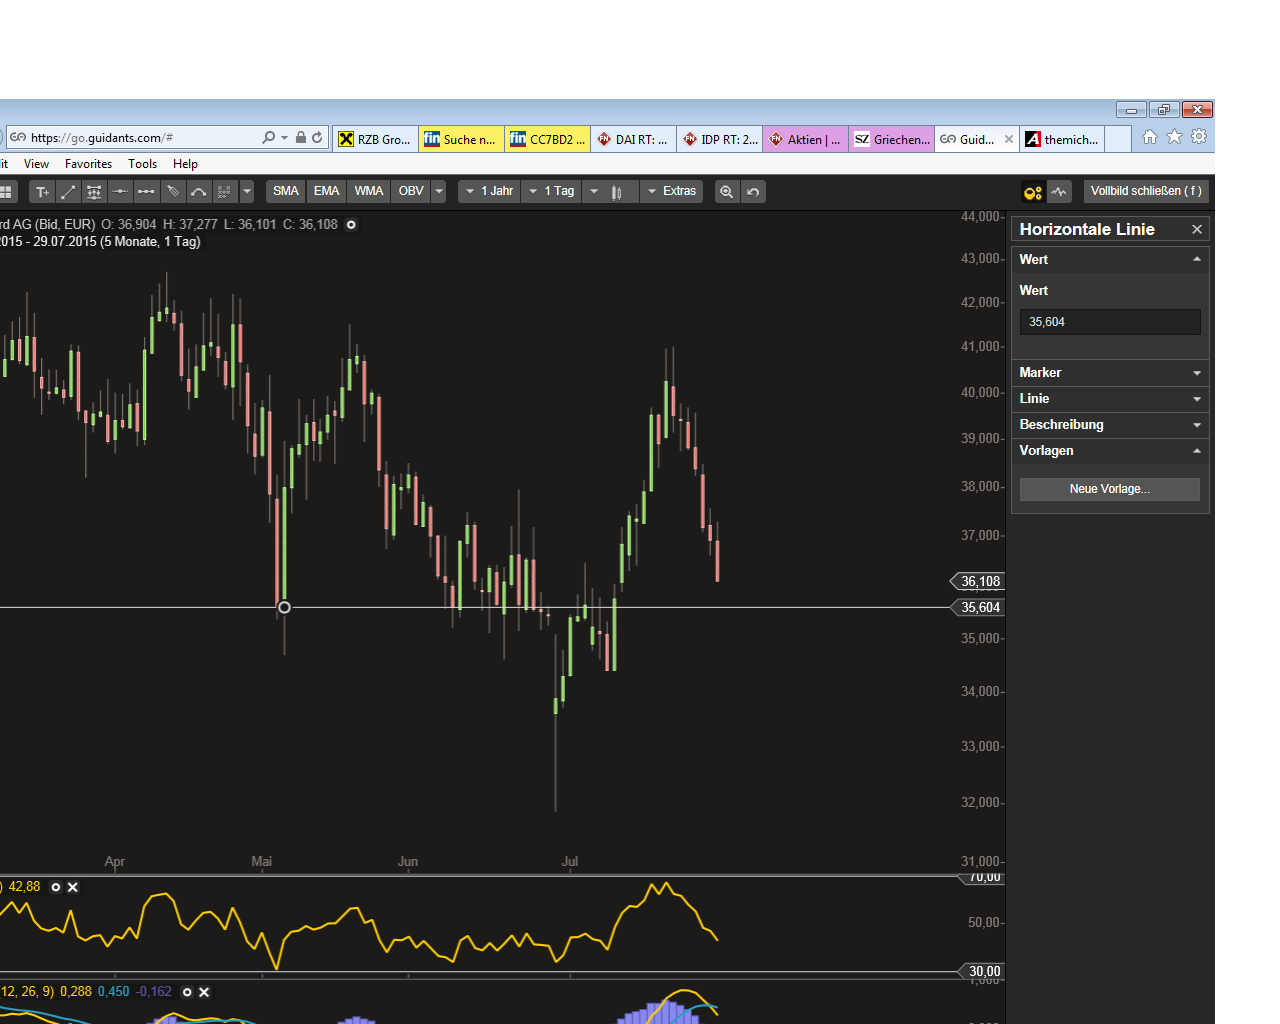Activate the Fibonacci drawing tool

tap(94, 191)
